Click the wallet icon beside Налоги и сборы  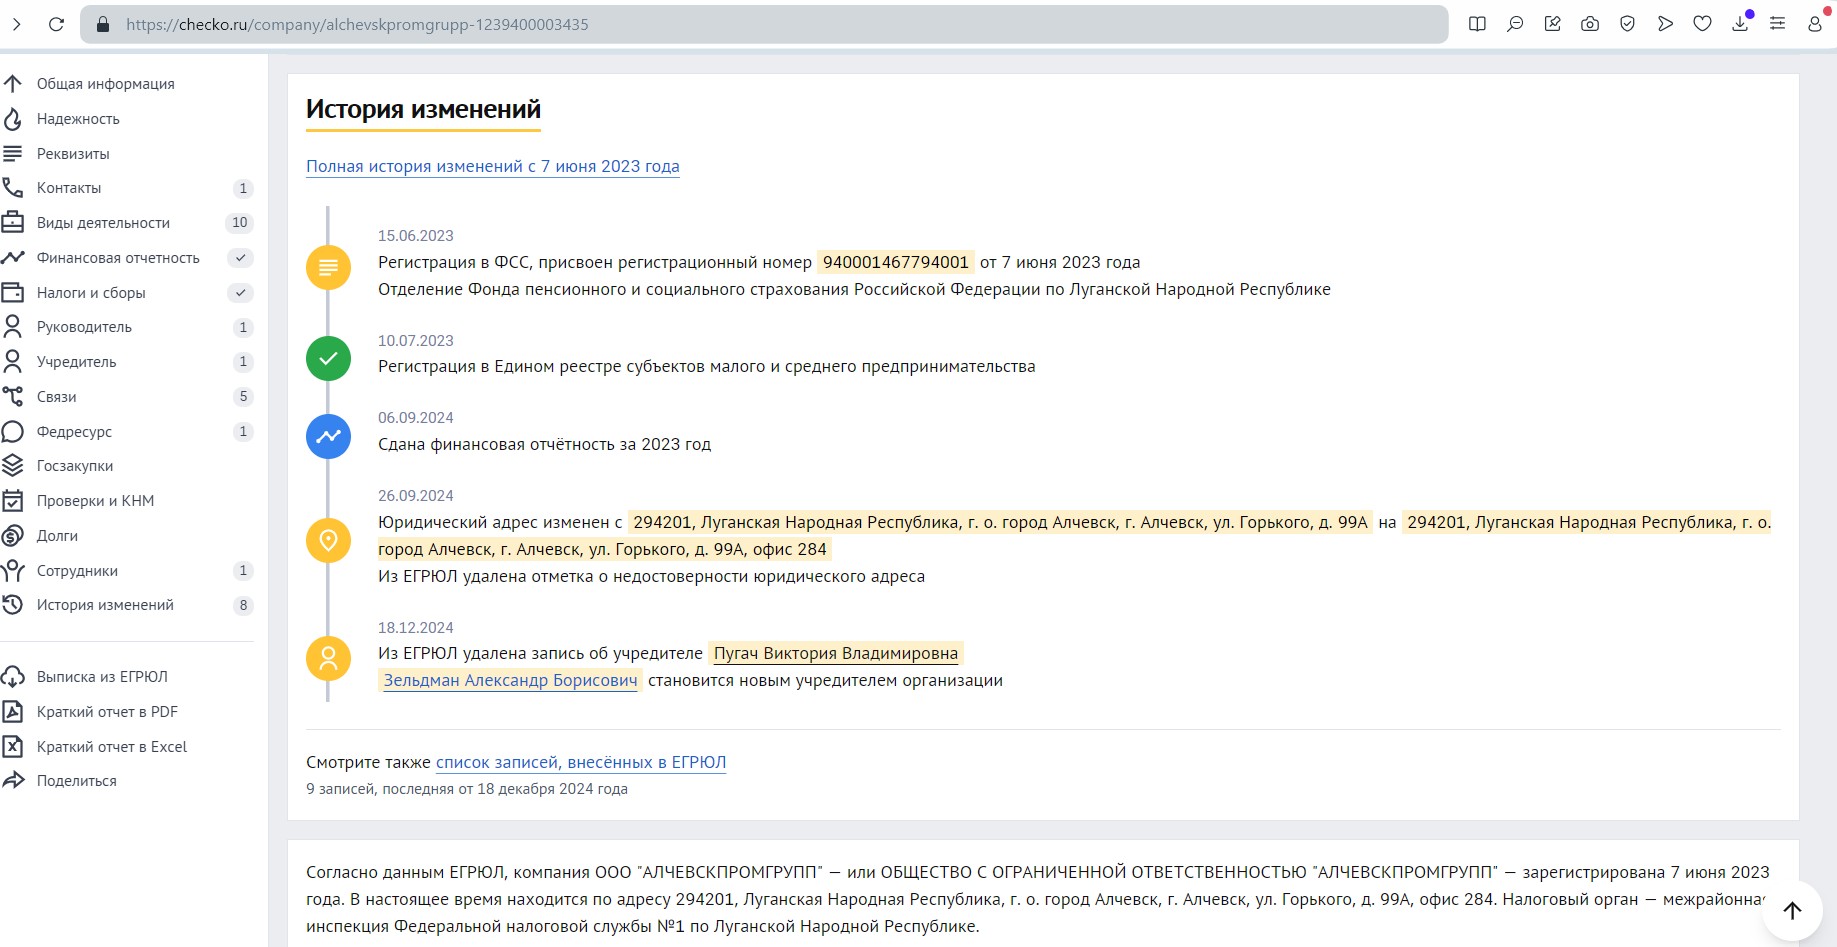coord(12,293)
